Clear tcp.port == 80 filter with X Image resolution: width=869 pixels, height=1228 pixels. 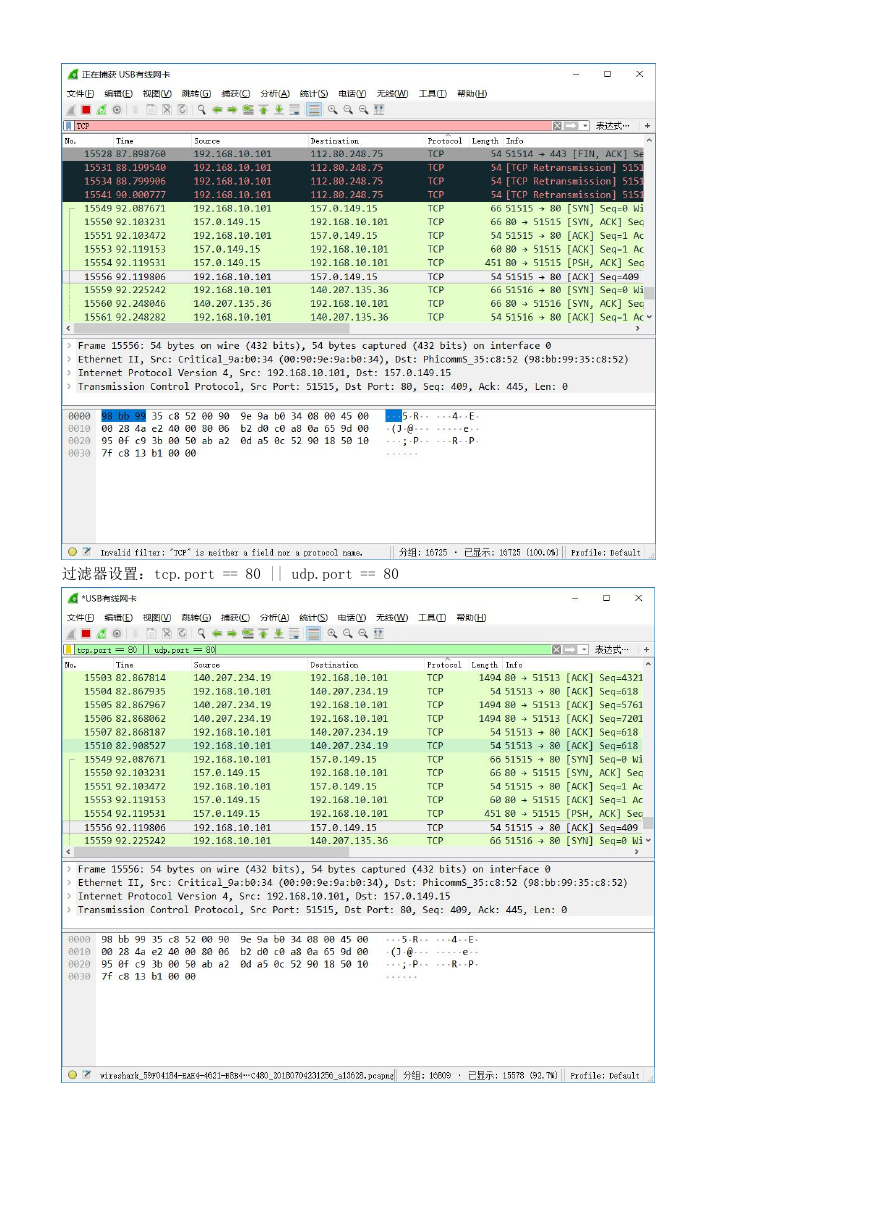click(557, 650)
